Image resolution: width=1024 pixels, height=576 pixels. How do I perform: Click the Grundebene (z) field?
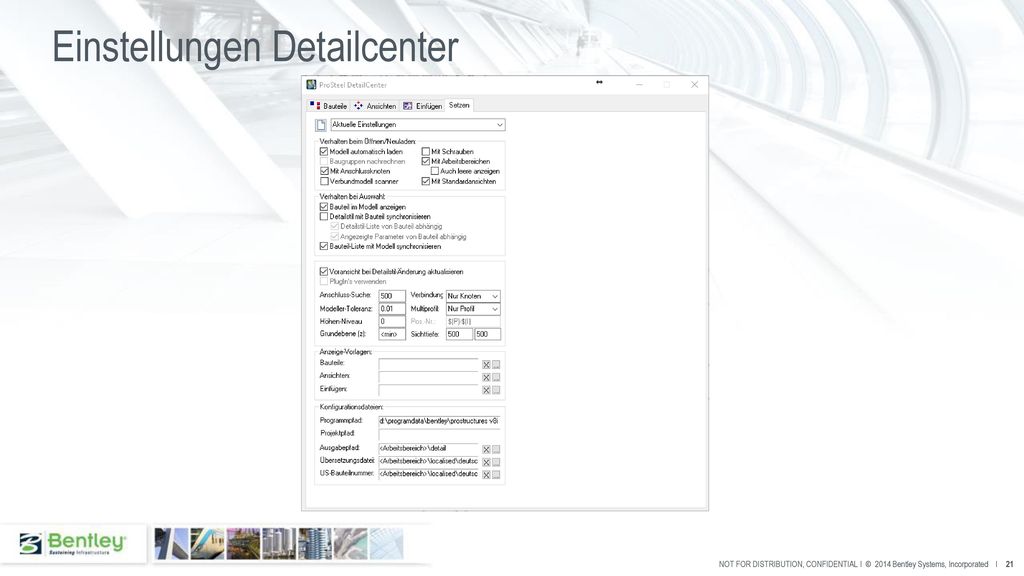(x=392, y=334)
